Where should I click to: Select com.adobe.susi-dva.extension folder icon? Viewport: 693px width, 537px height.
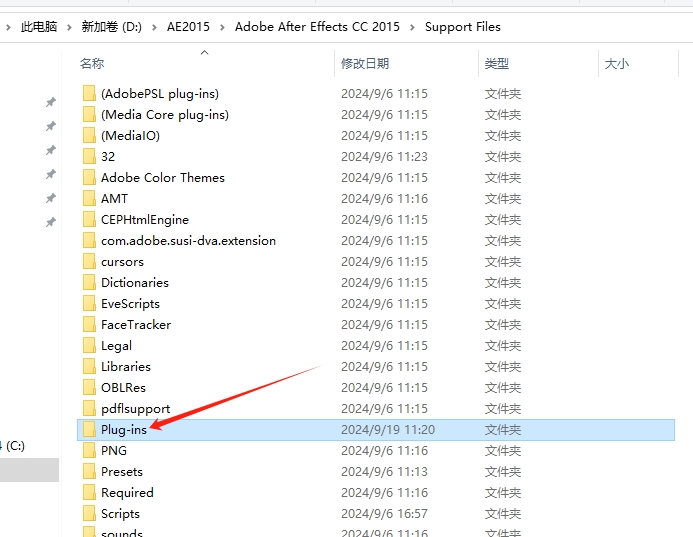pyautogui.click(x=89, y=240)
